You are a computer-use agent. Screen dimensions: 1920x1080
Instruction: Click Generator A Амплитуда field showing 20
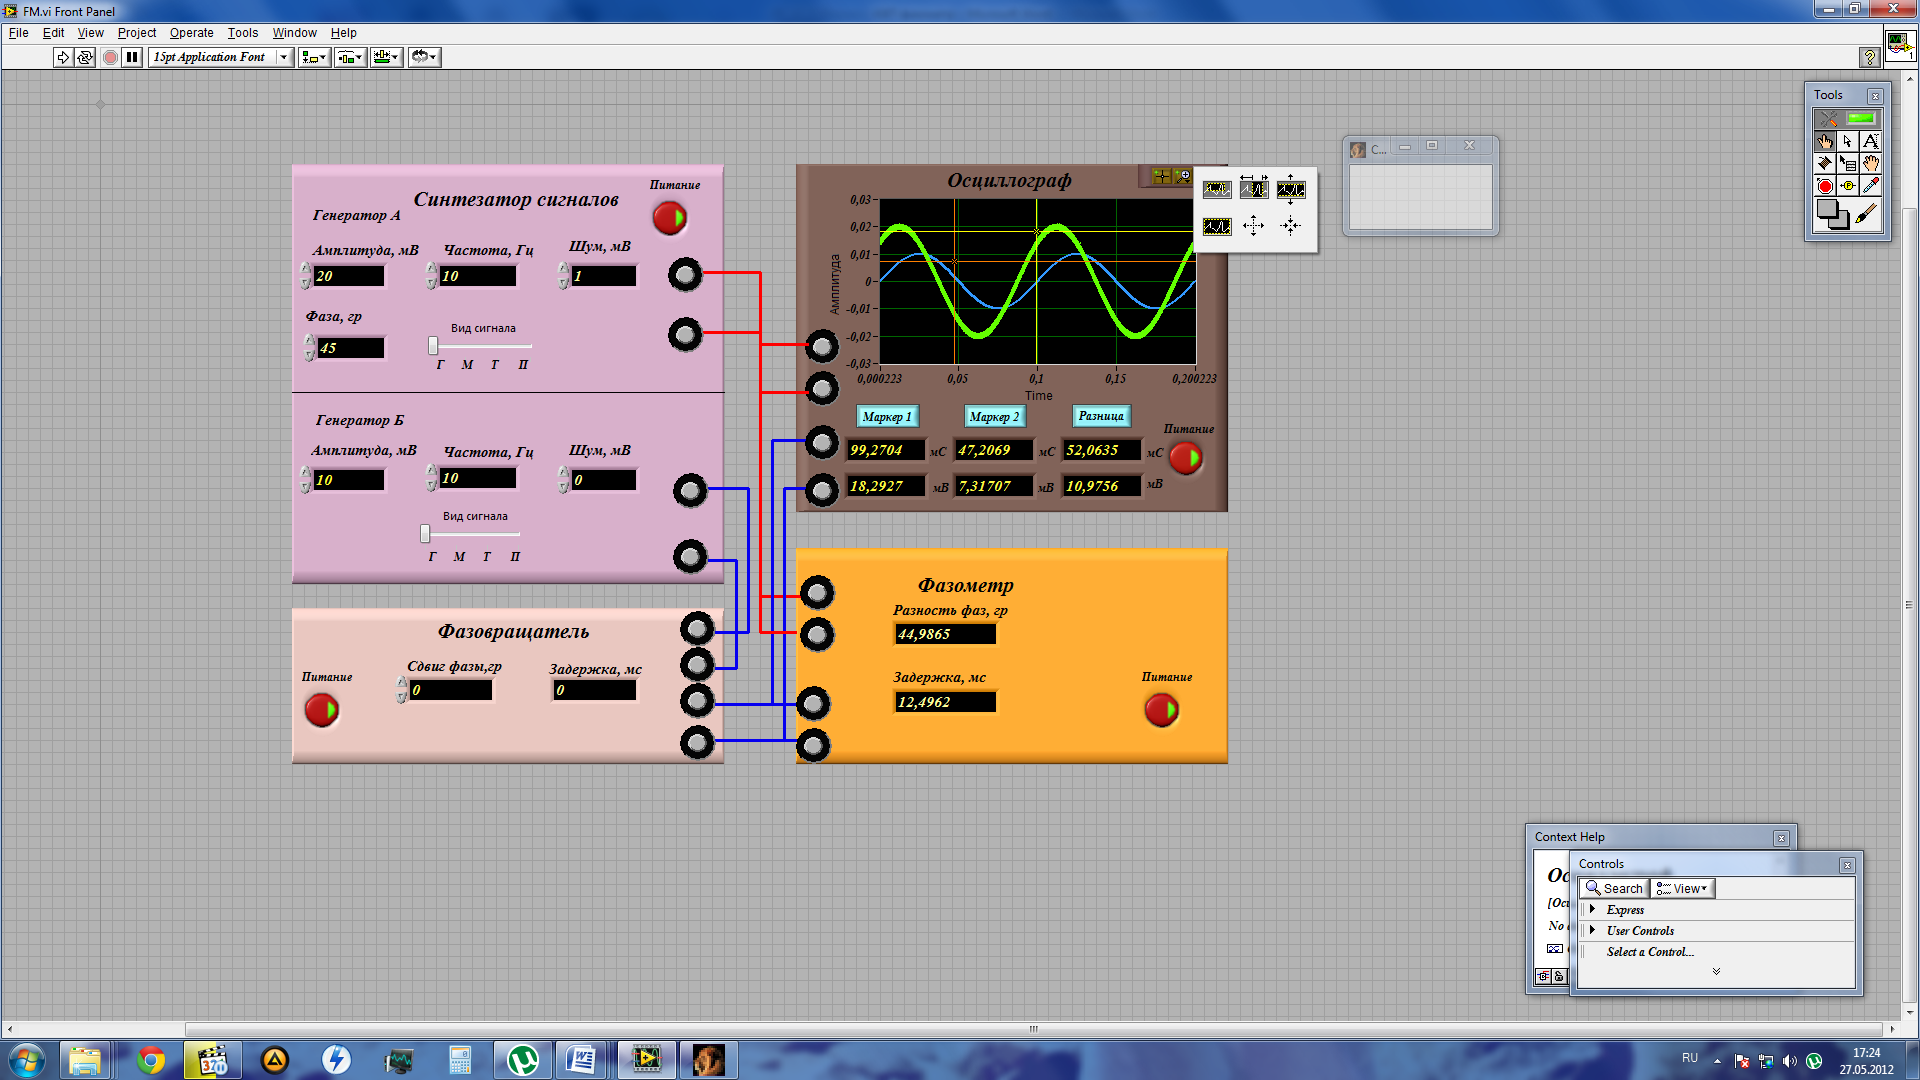click(348, 276)
